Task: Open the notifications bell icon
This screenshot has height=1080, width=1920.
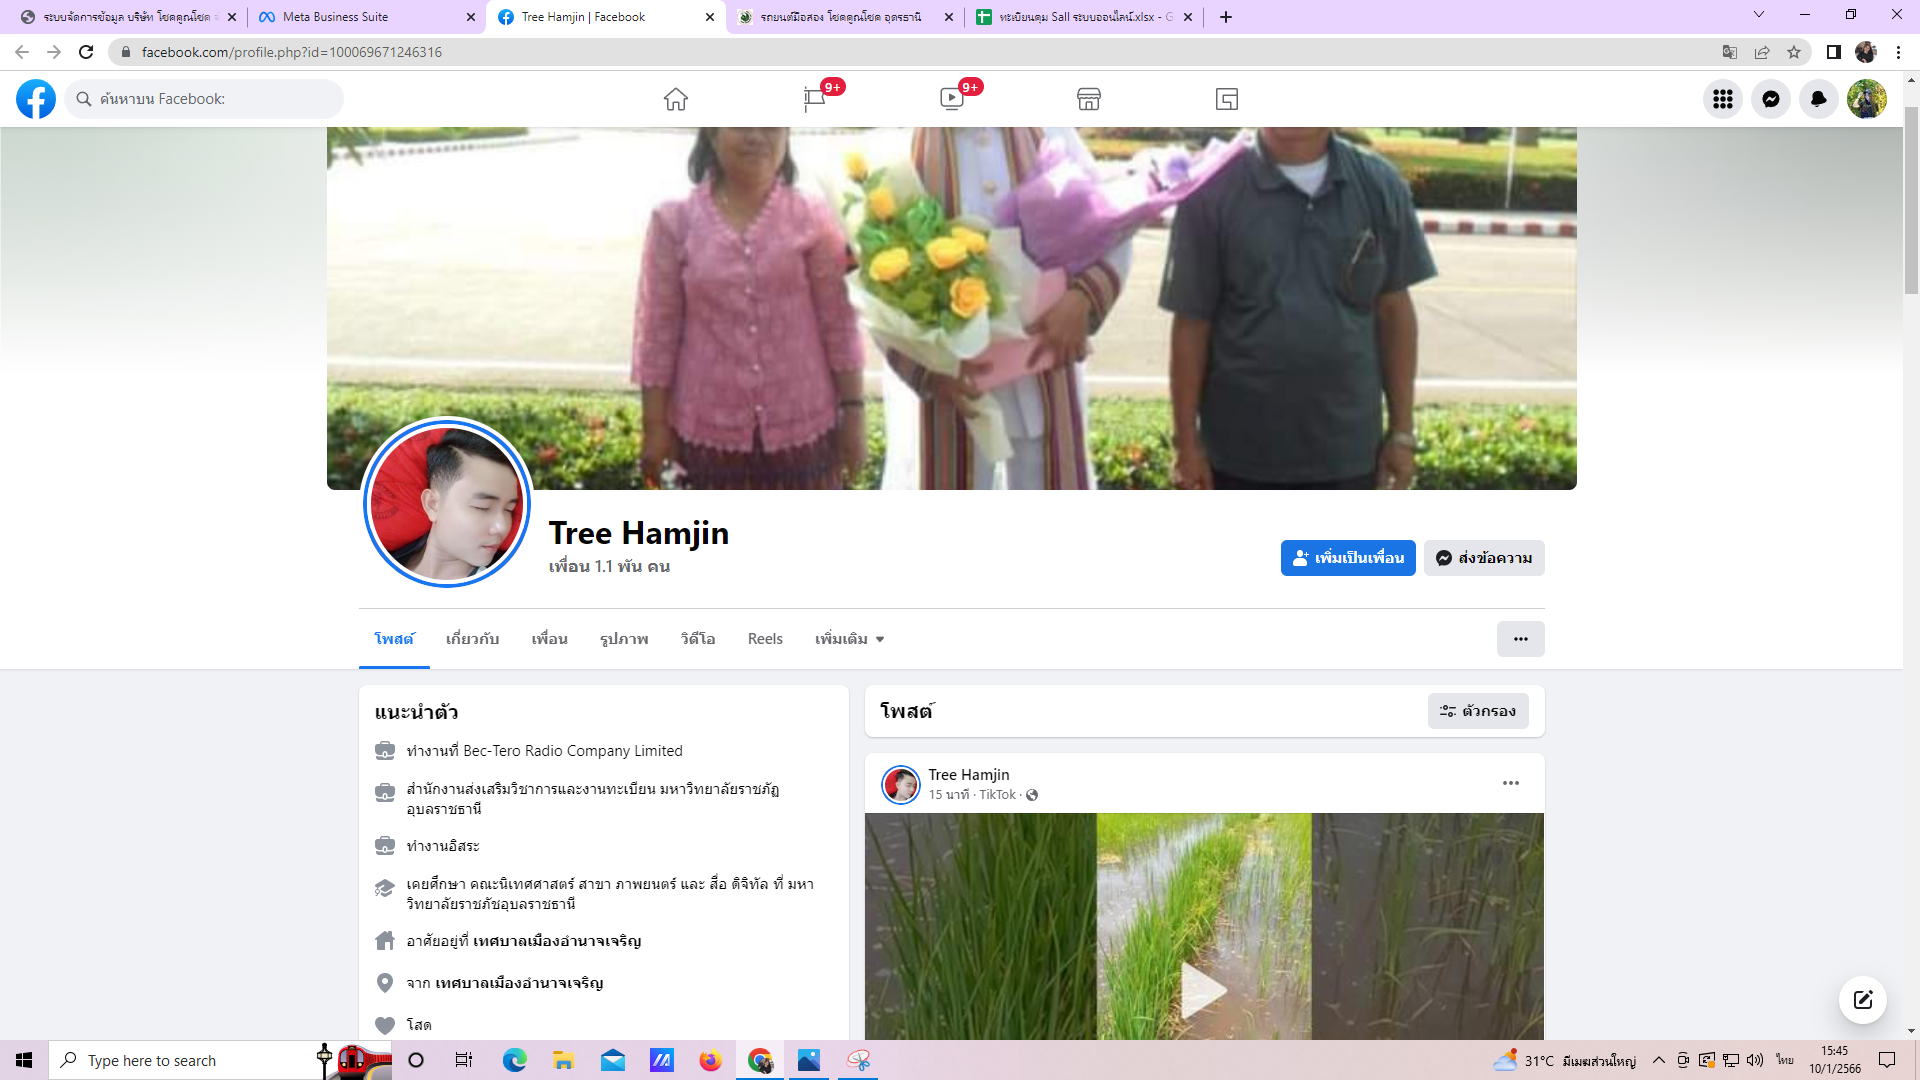Action: pyautogui.click(x=1818, y=99)
